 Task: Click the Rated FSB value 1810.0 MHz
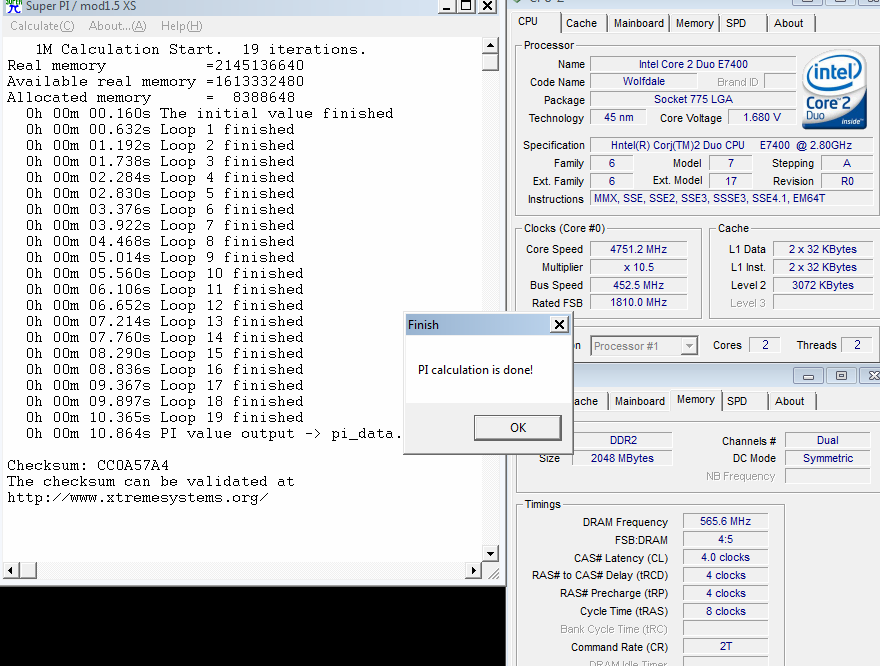point(639,302)
